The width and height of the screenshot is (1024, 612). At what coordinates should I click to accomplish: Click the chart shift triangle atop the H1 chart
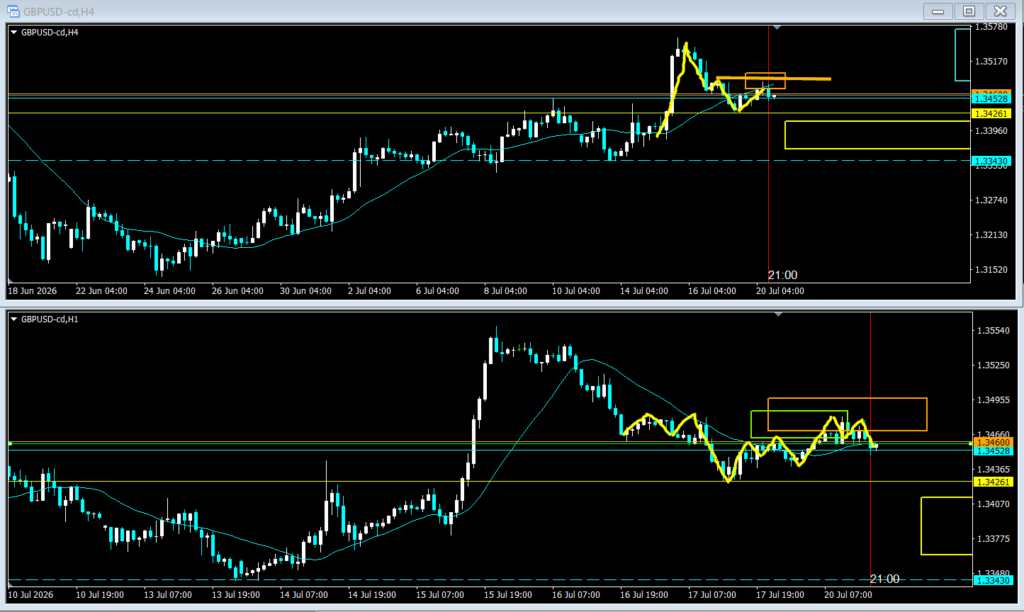(x=778, y=315)
